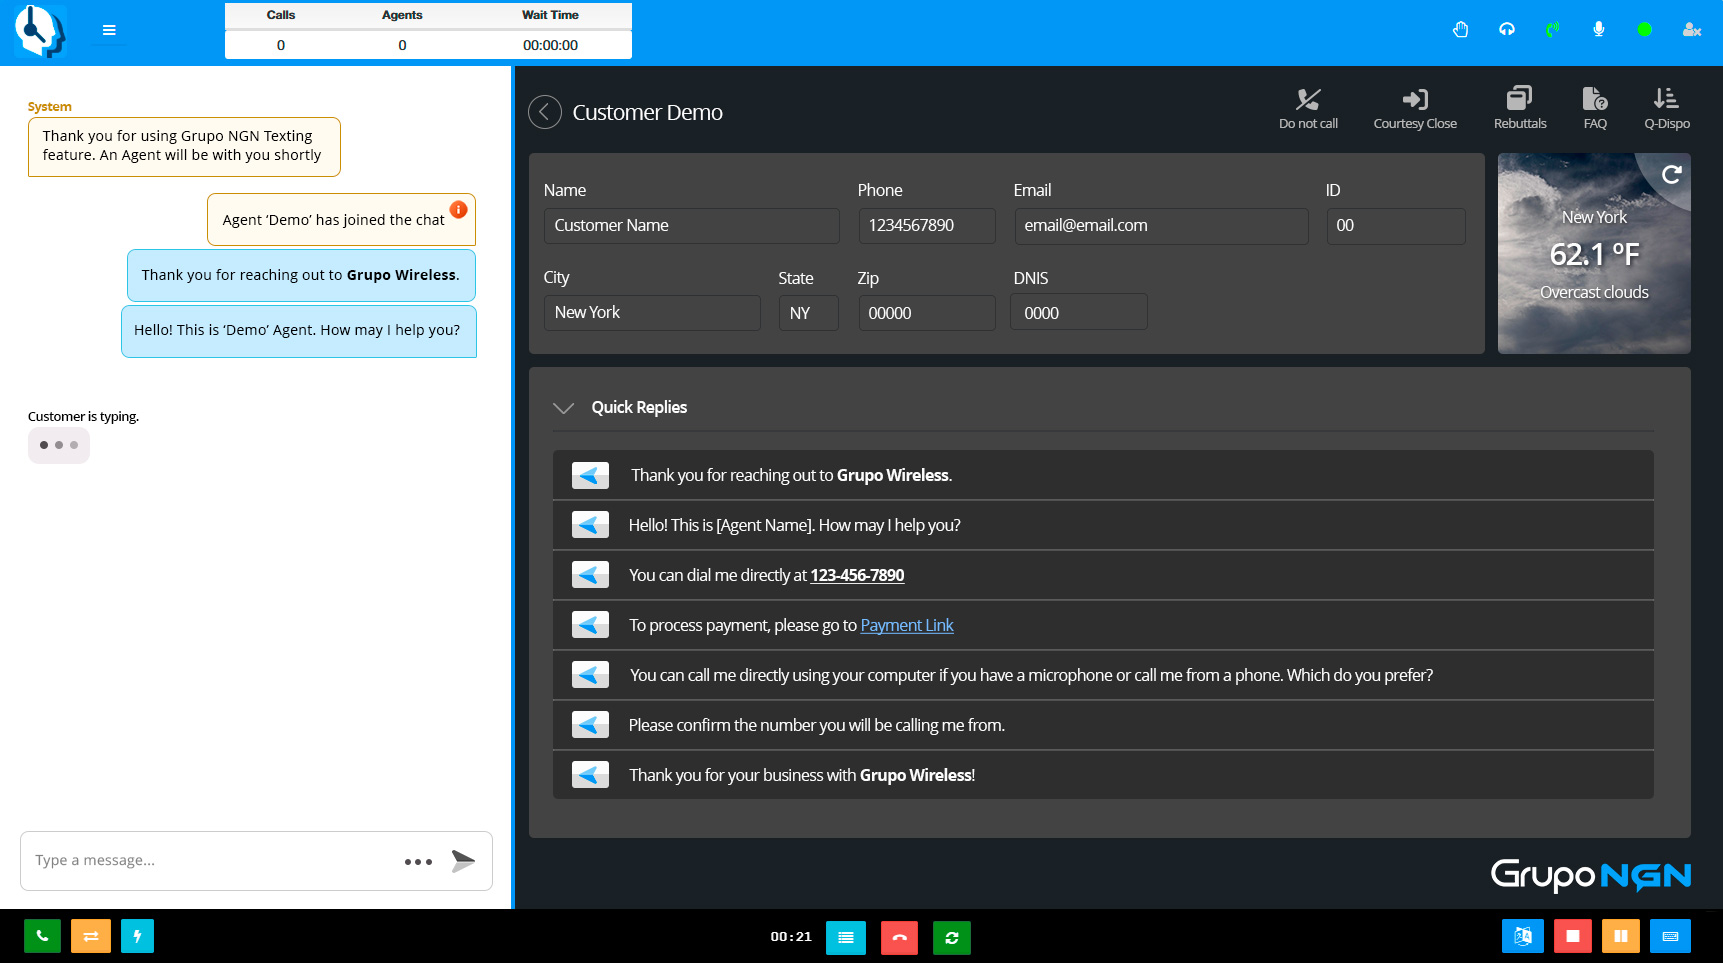Click the green agent status indicator
This screenshot has height=963, width=1723.
pos(1645,29)
